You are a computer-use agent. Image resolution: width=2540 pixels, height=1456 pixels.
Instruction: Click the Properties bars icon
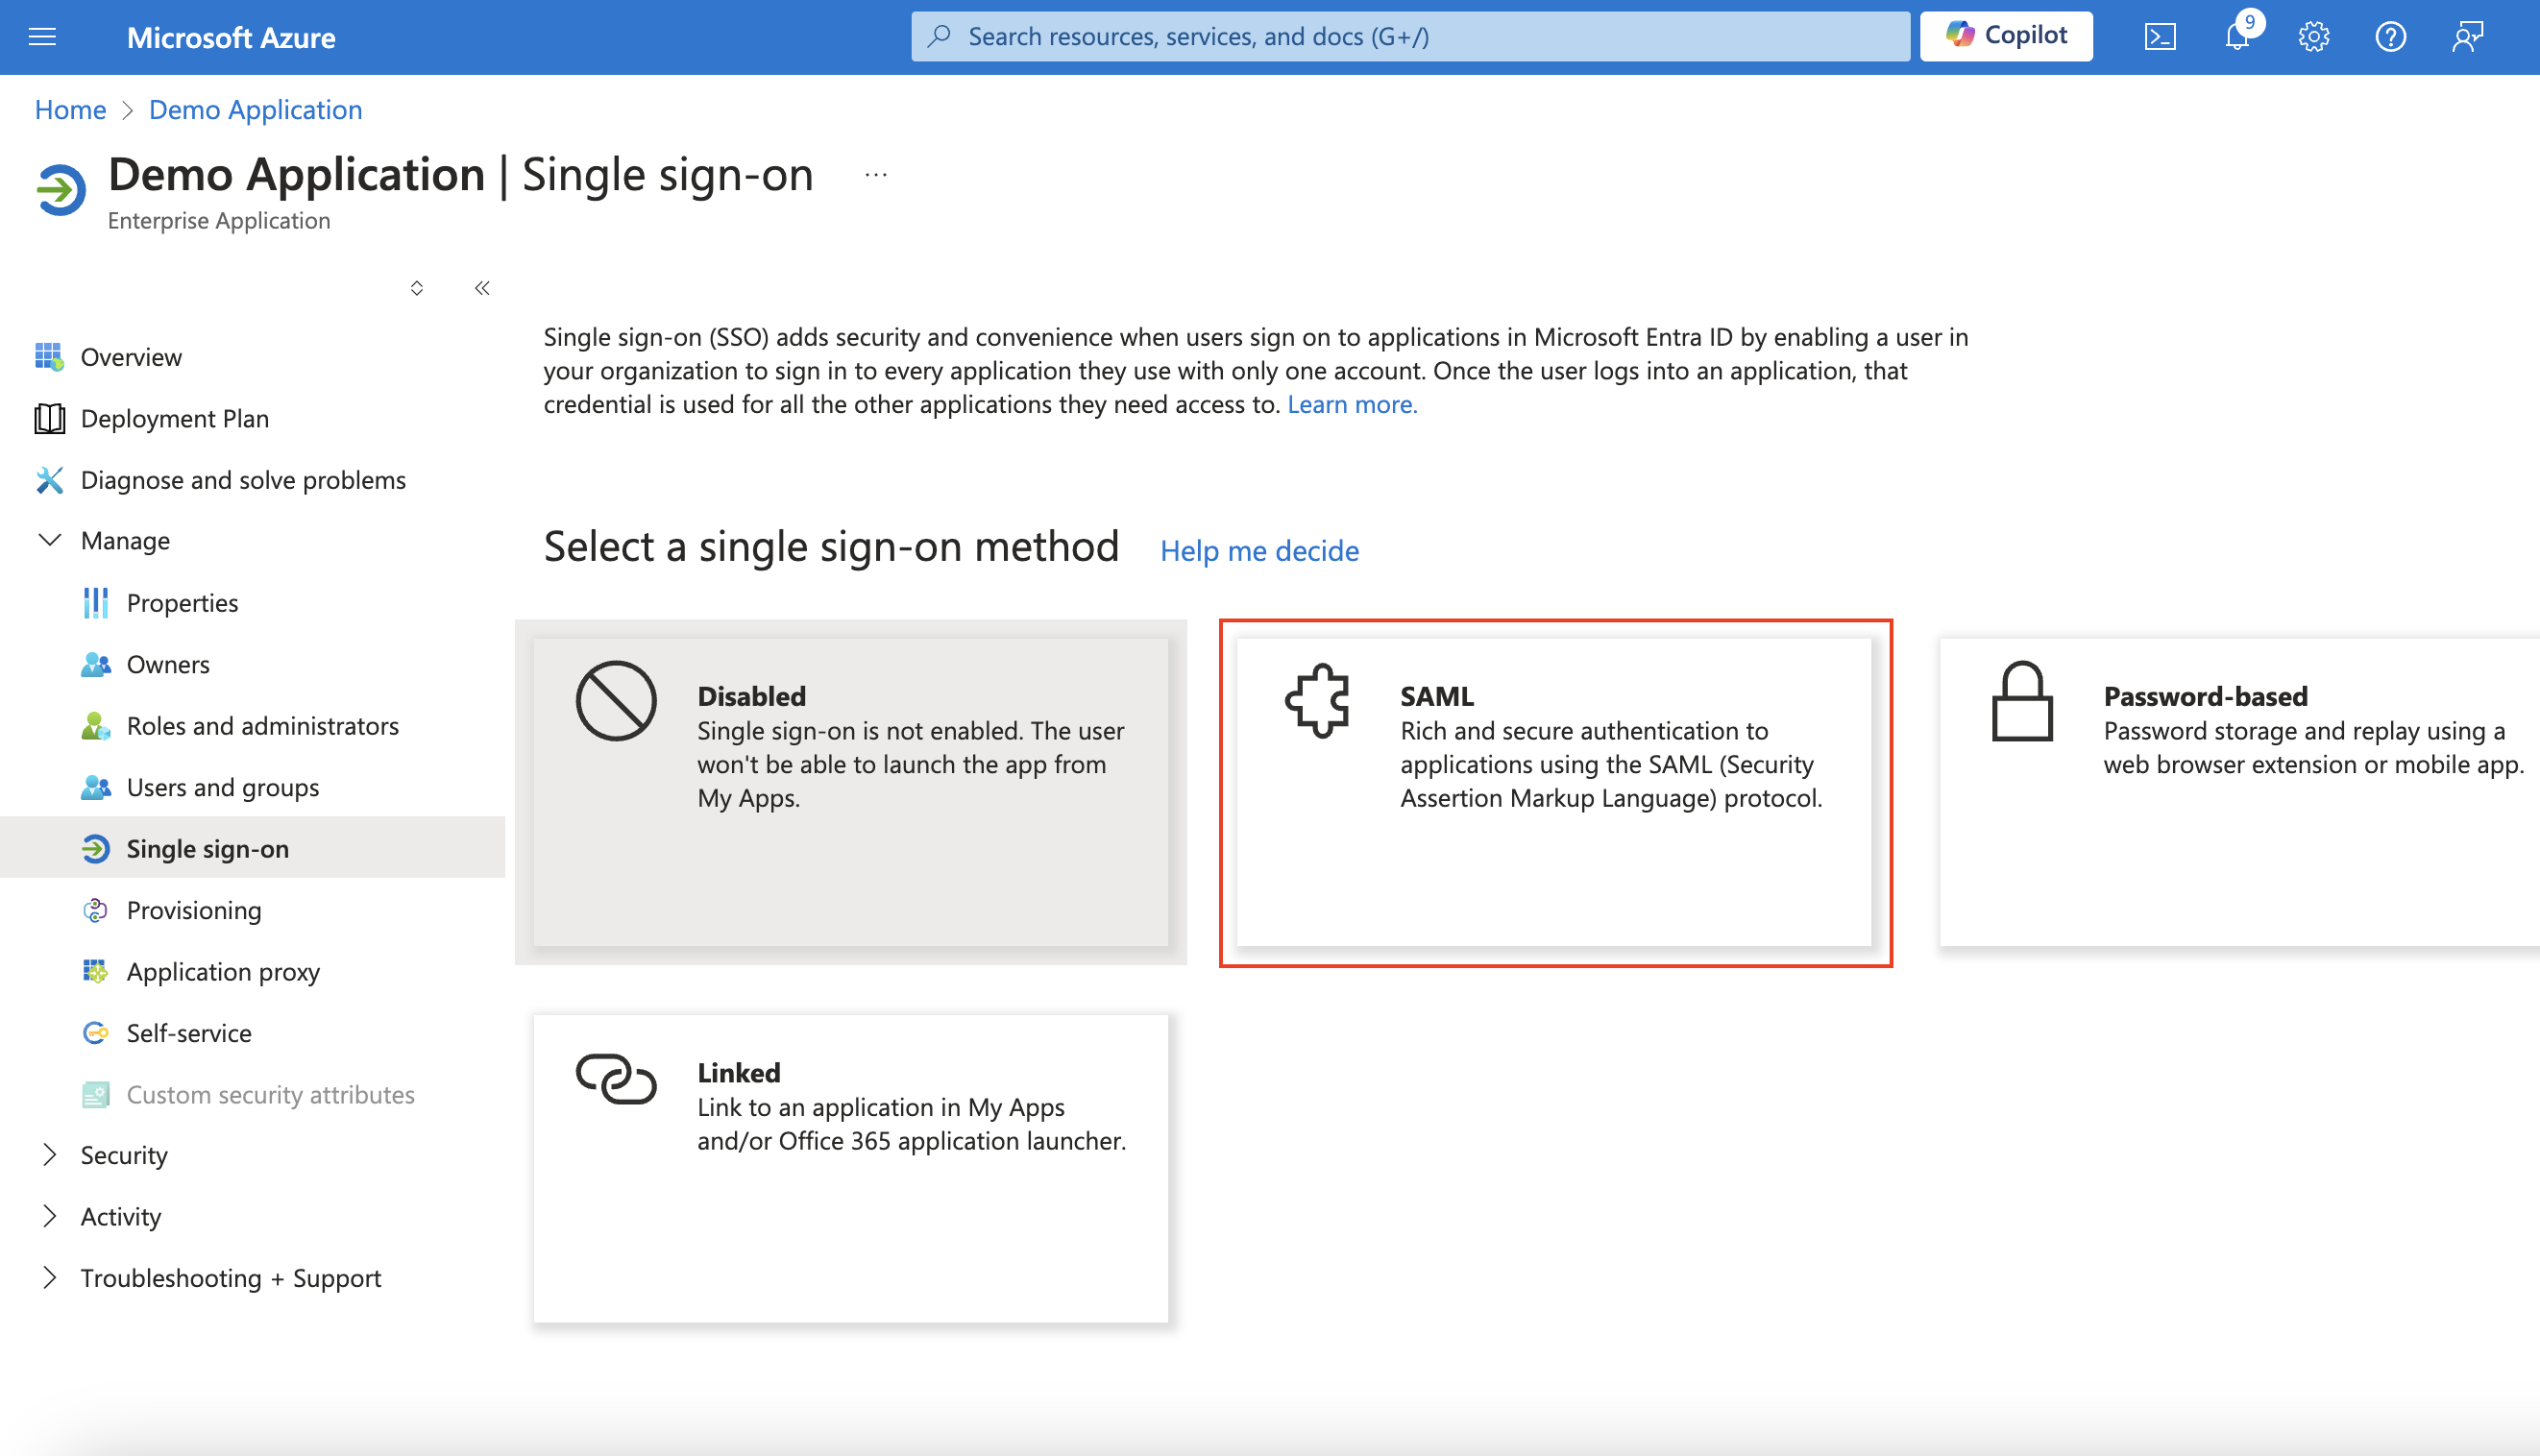95,603
